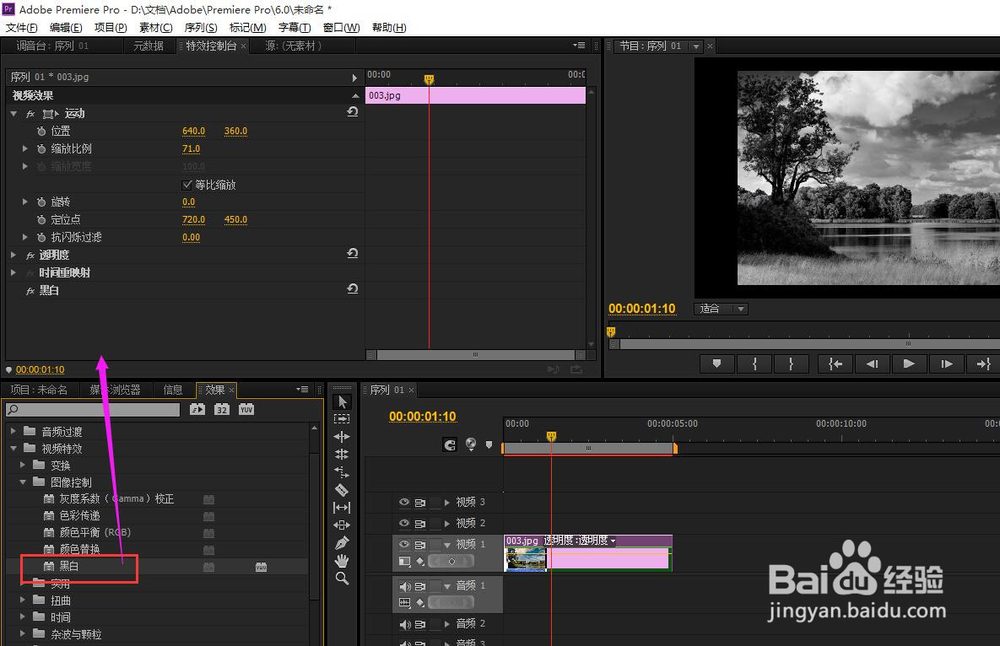Step back one frame
The image size is (1000, 646).
point(872,363)
